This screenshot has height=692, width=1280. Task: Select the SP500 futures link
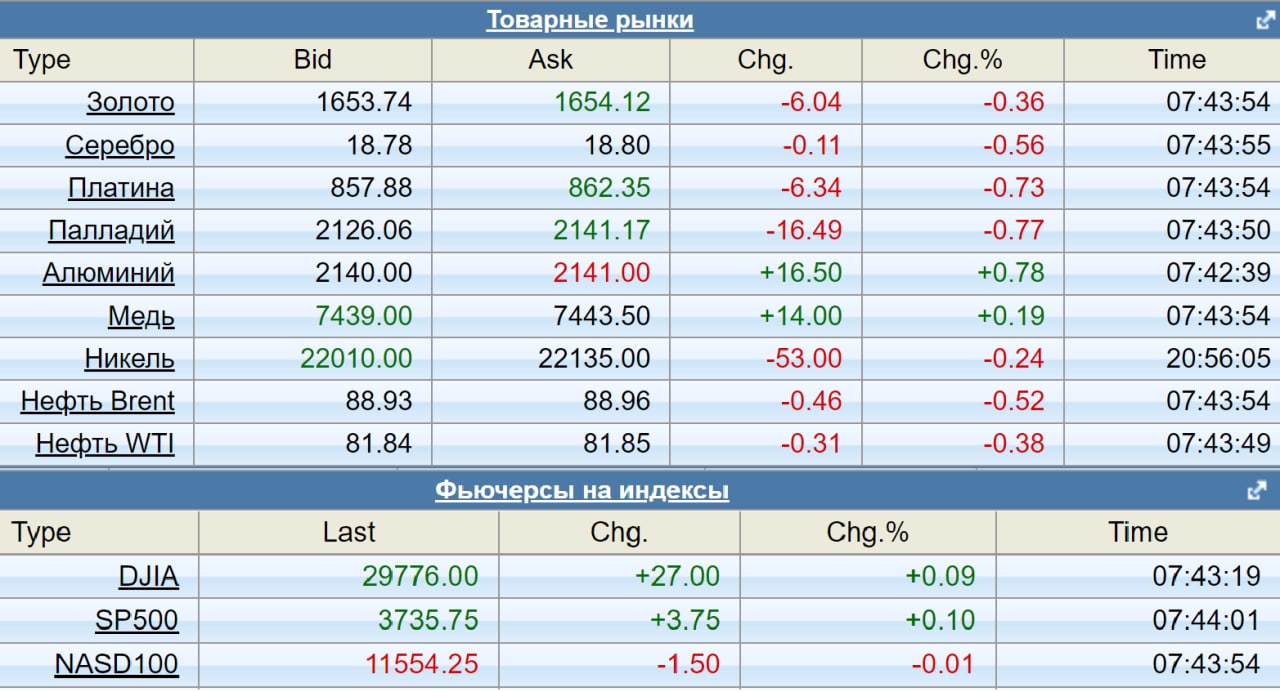[x=136, y=620]
